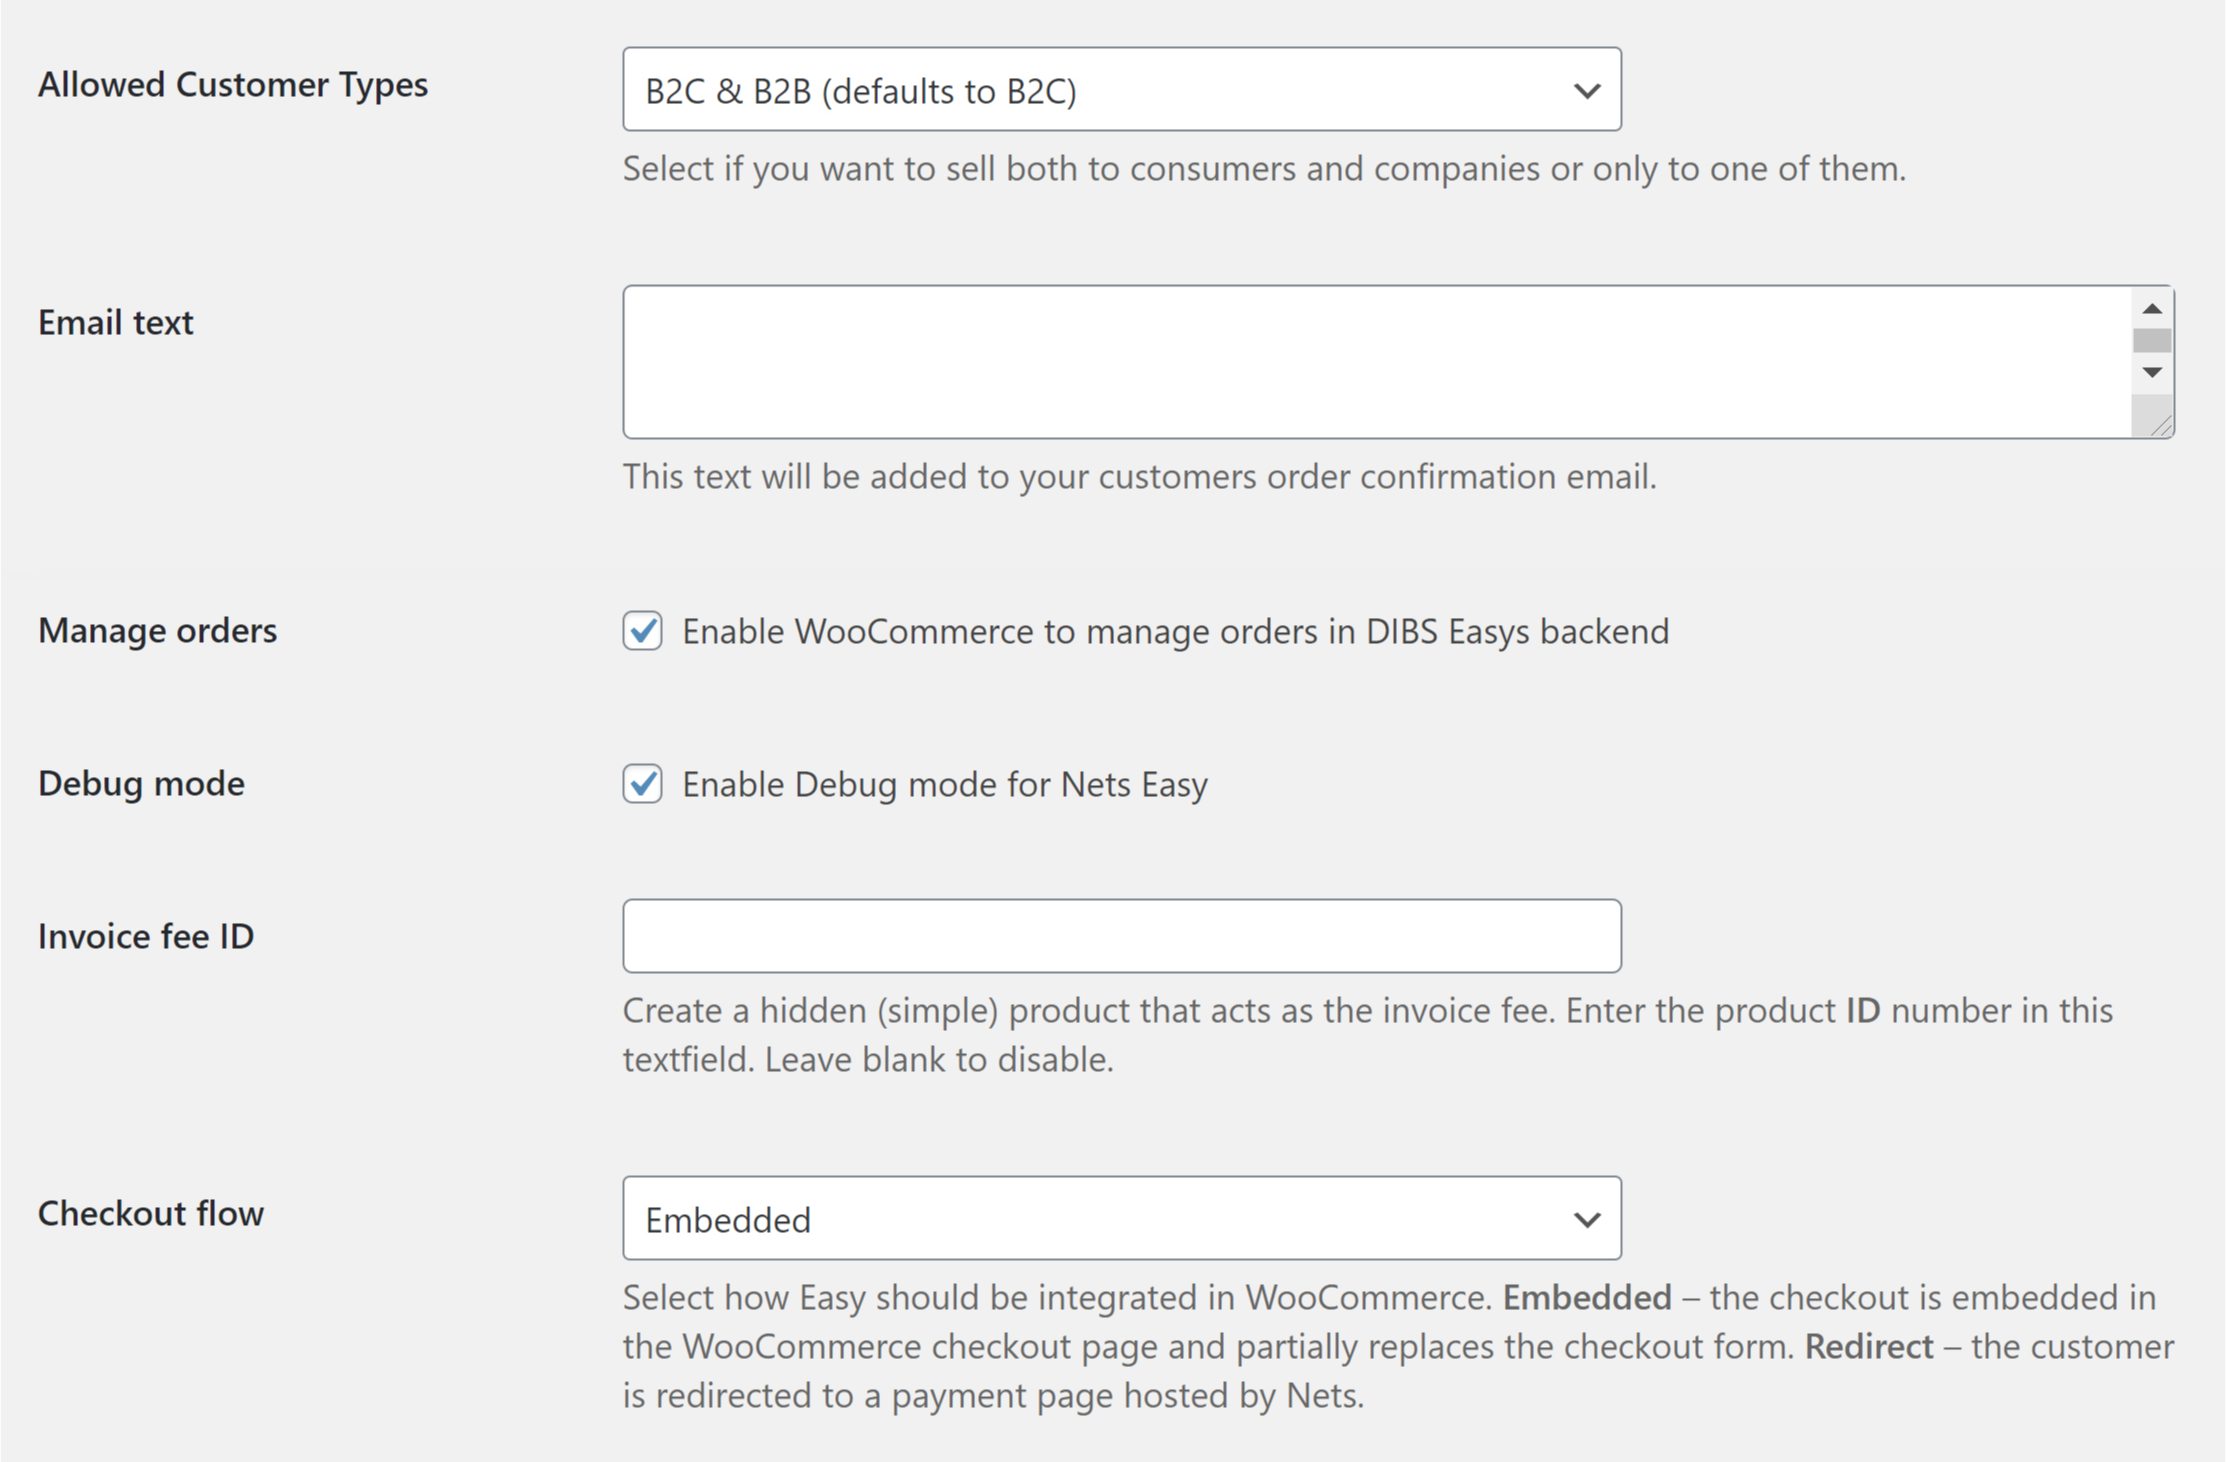This screenshot has height=1462, width=2226.
Task: Uncheck the Manage orders checkbox
Action: (x=642, y=631)
